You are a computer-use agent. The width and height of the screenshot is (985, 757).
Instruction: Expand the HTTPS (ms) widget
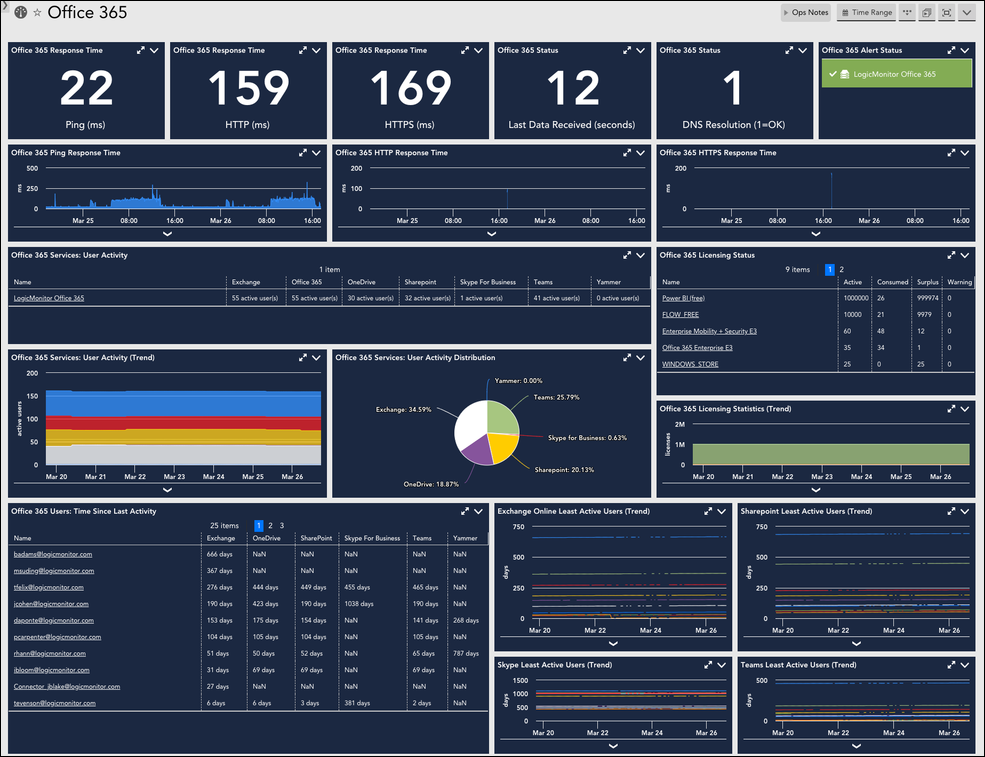pyautogui.click(x=465, y=50)
